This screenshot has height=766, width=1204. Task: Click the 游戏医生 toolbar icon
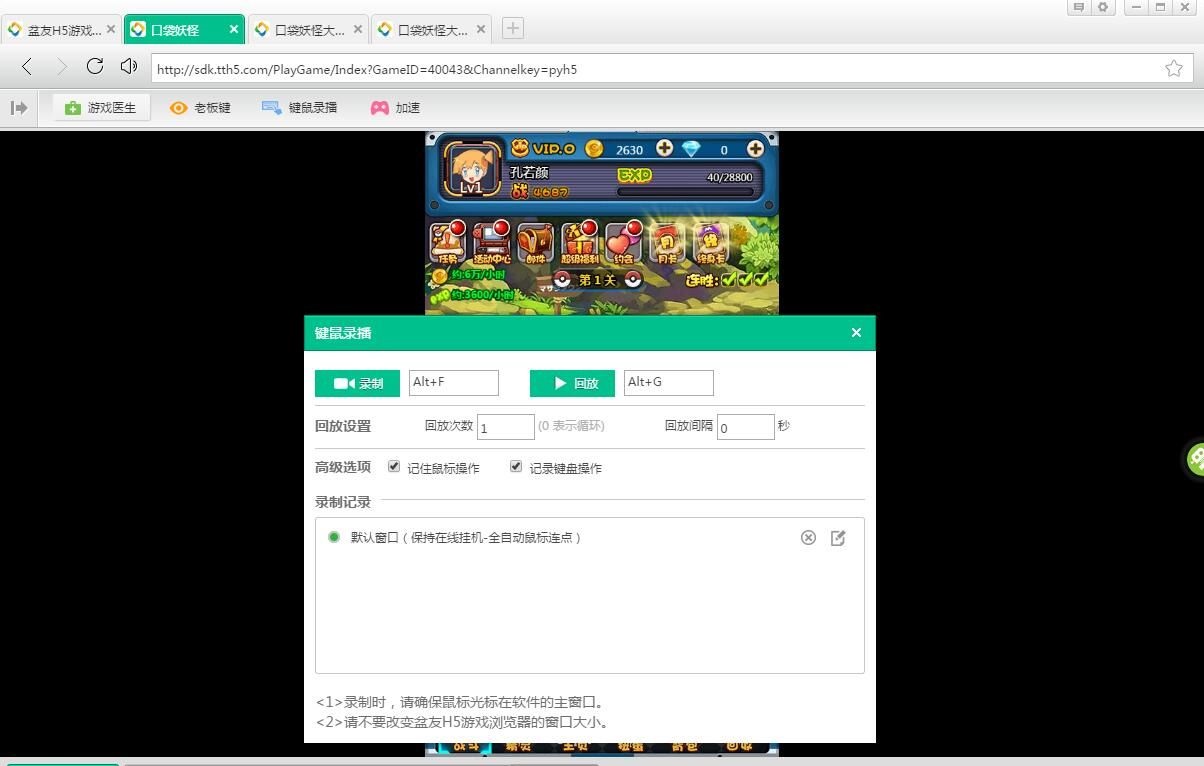pyautogui.click(x=100, y=107)
